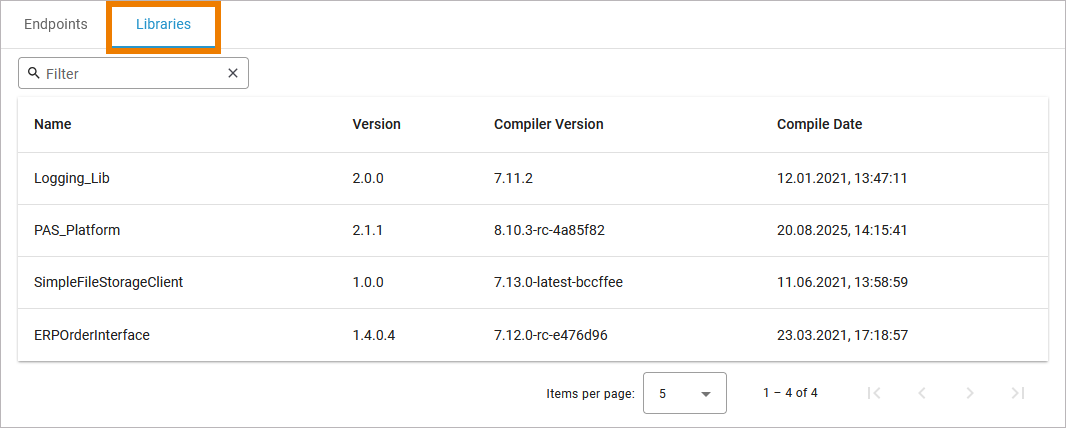Viewport: 1066px width, 428px height.
Task: Sort by Compiler Version column header
Action: coord(548,124)
